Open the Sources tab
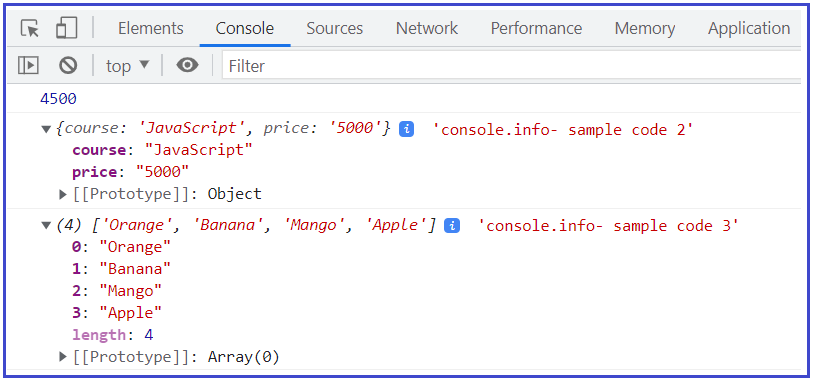 pyautogui.click(x=334, y=28)
